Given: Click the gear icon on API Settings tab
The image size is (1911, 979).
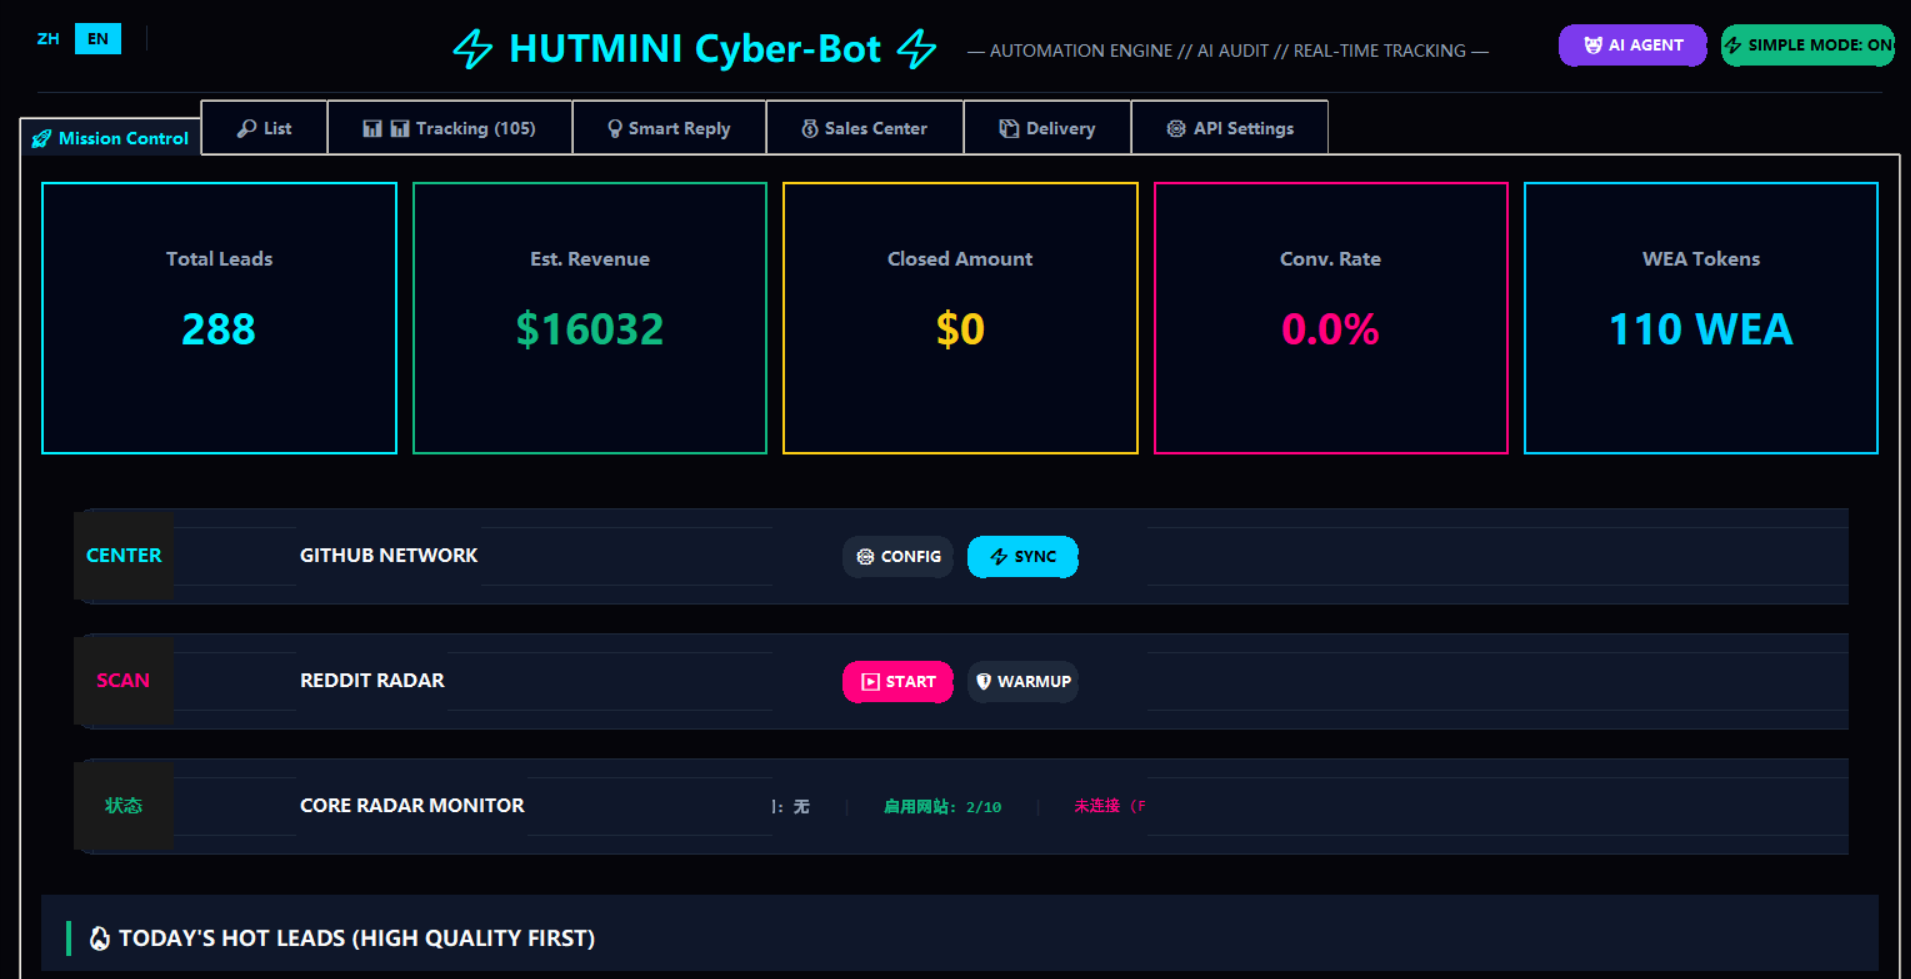Looking at the screenshot, I should pos(1176,128).
